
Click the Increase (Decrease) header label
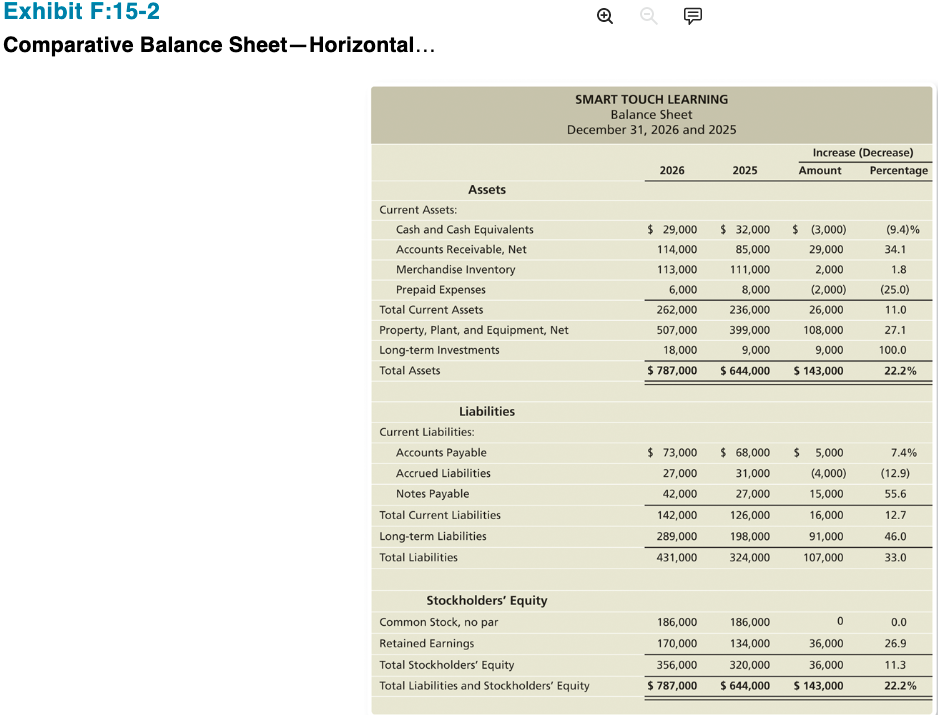(864, 152)
